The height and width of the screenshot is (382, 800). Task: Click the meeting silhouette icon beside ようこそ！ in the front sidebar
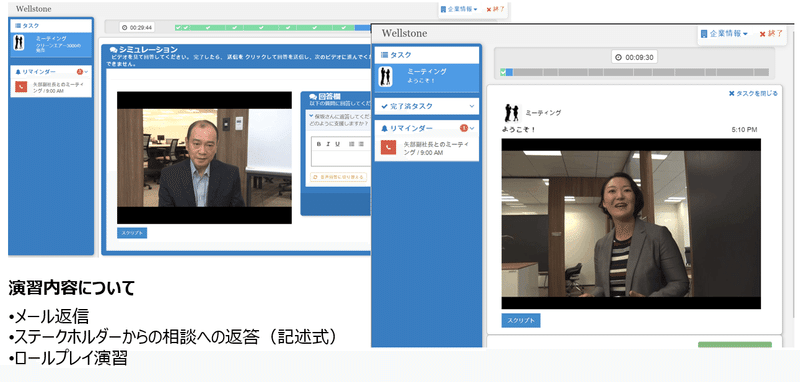[385, 77]
